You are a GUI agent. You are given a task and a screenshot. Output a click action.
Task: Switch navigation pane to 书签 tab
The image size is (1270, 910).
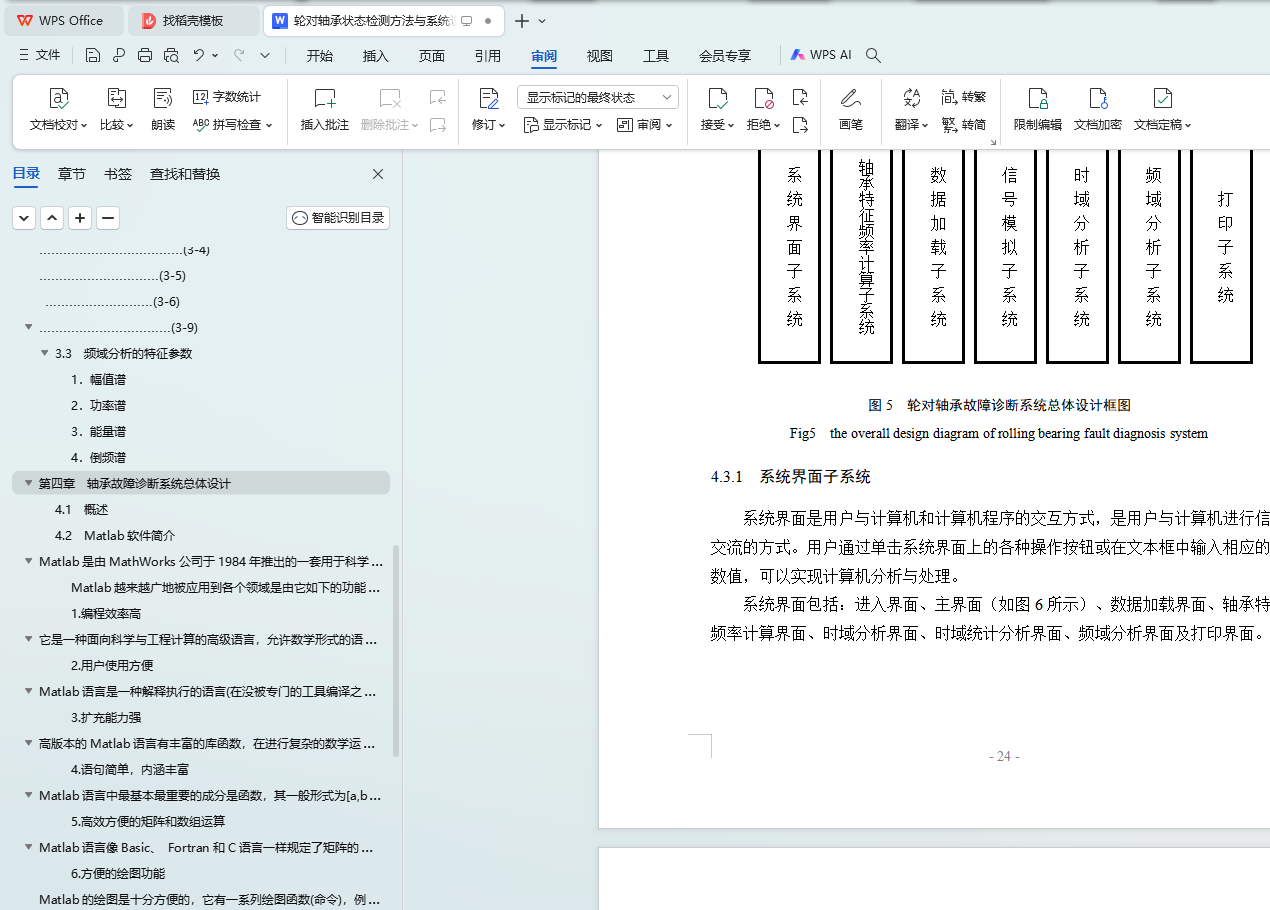[x=118, y=174]
